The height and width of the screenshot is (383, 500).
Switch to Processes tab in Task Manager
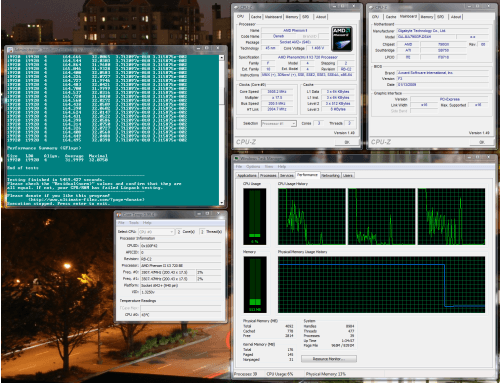(x=268, y=175)
